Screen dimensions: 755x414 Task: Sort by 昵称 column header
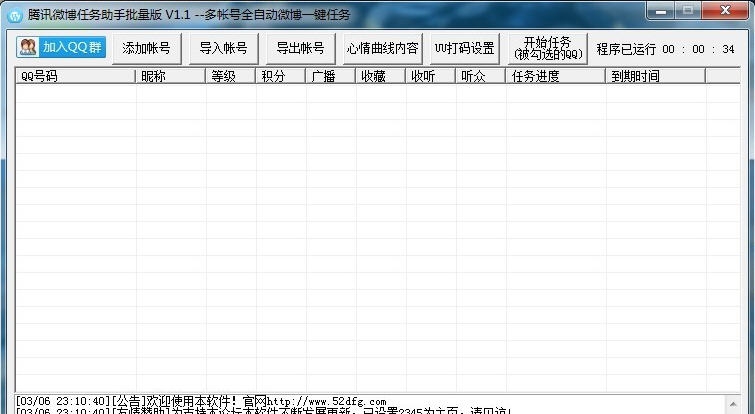[x=170, y=76]
